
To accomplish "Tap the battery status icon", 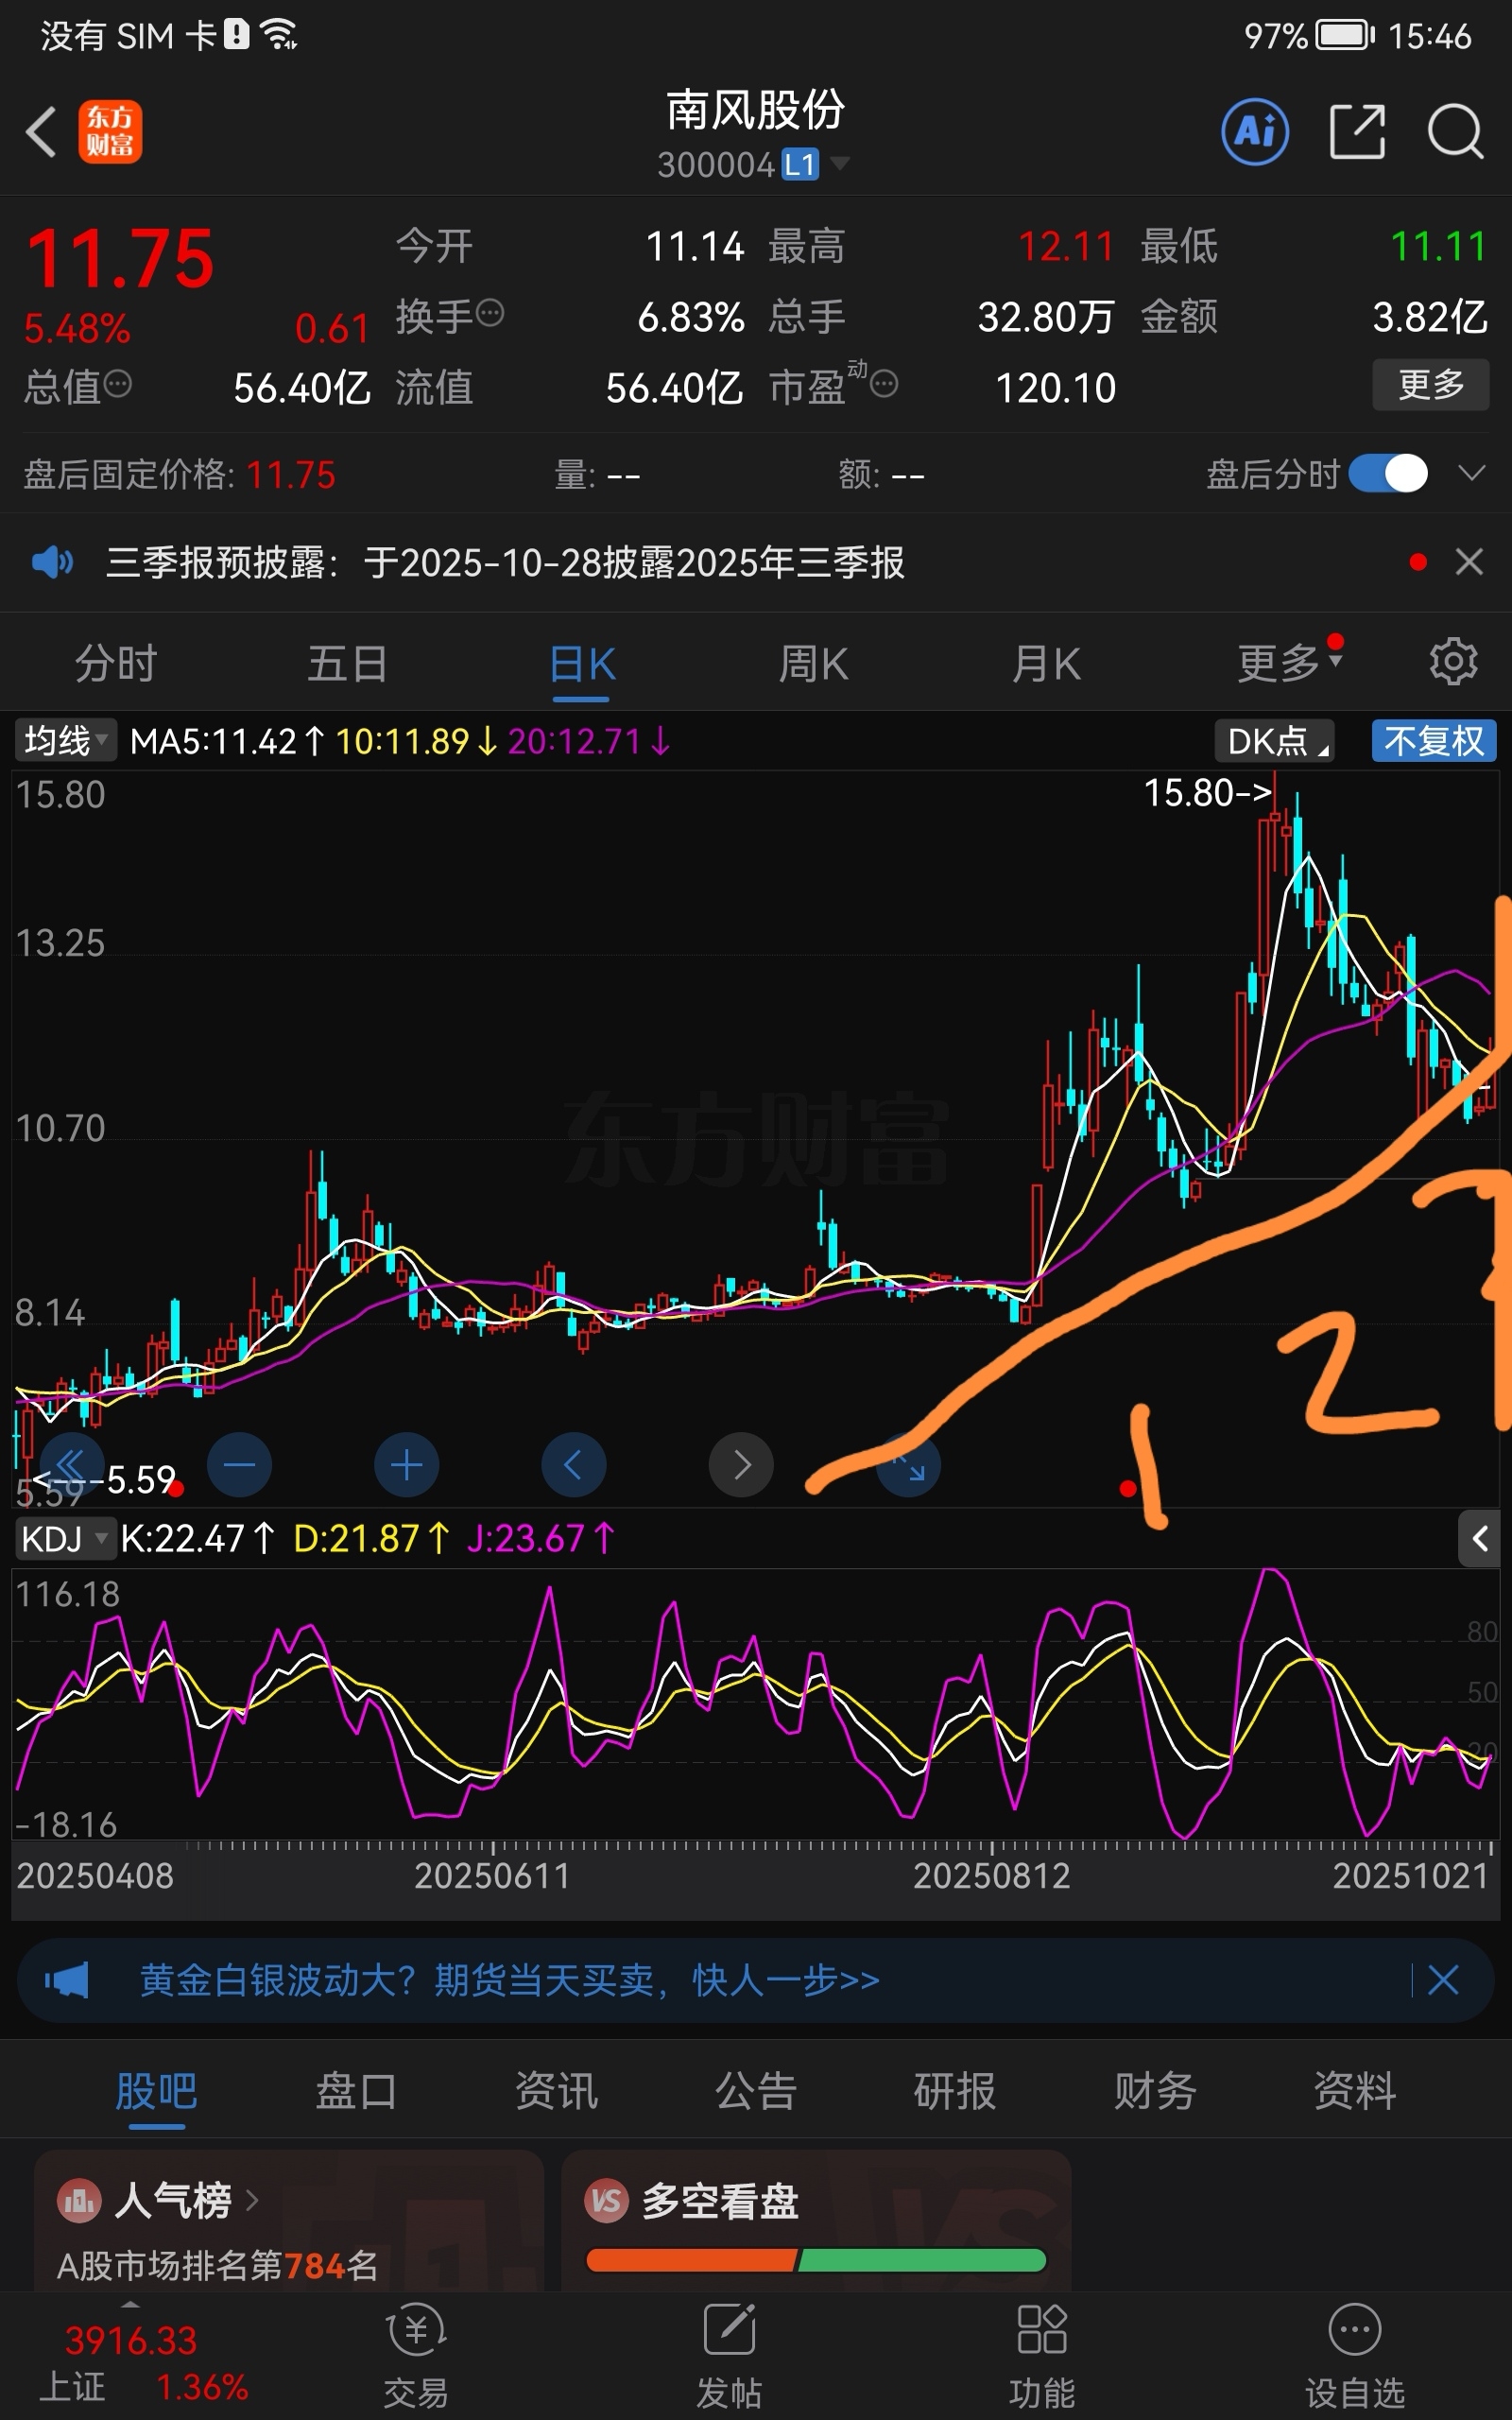I will tap(1345, 36).
